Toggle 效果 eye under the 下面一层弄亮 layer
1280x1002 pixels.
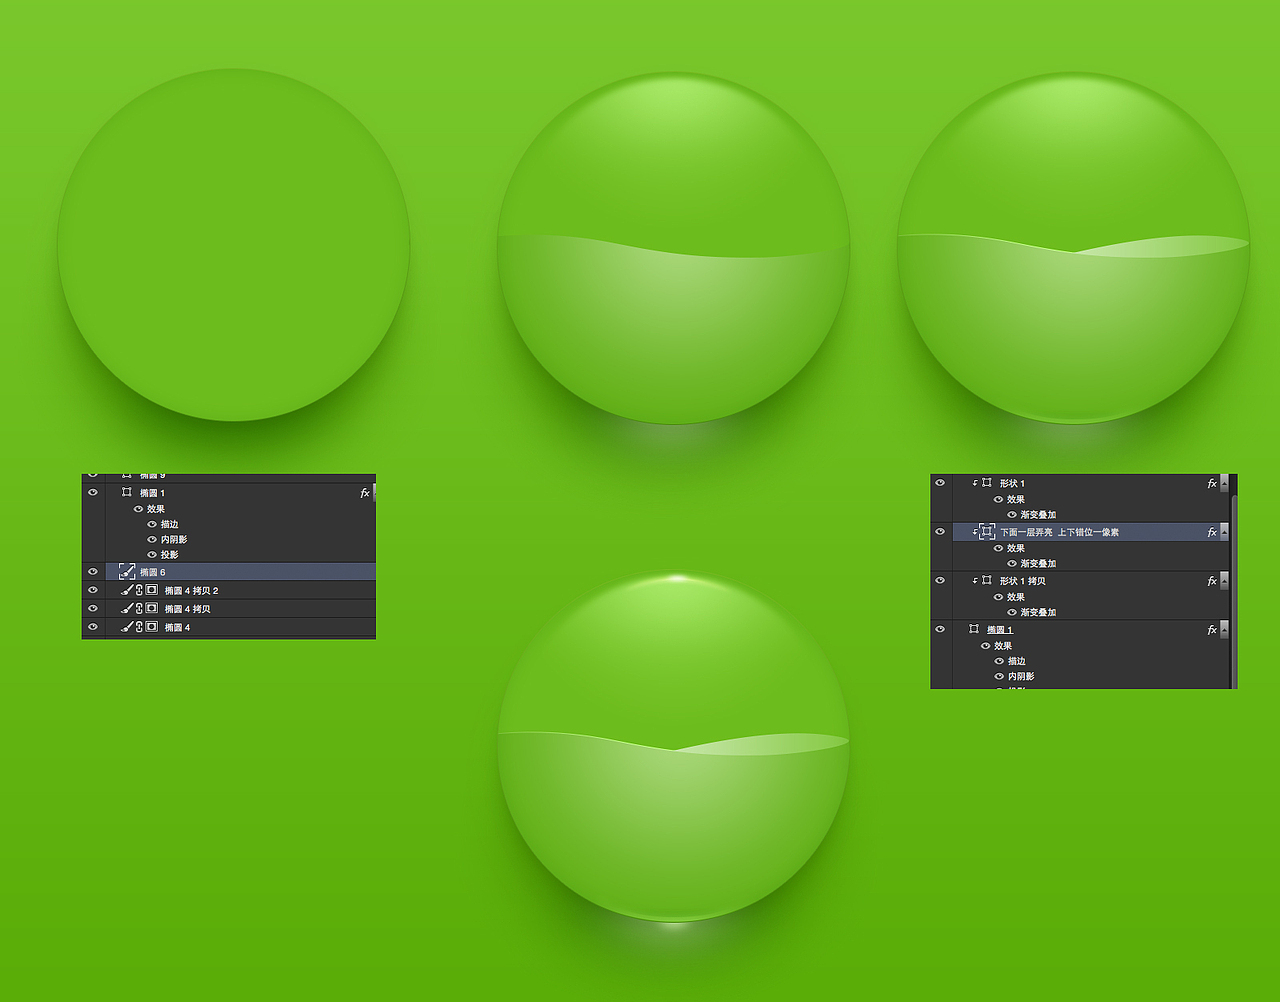pos(998,548)
